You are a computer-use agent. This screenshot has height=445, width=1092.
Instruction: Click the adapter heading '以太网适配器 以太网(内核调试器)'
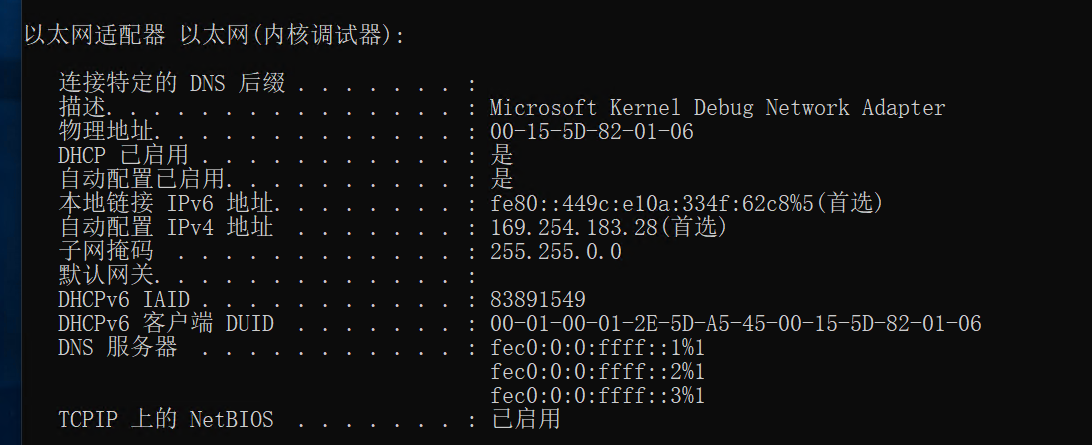pyautogui.click(x=215, y=35)
